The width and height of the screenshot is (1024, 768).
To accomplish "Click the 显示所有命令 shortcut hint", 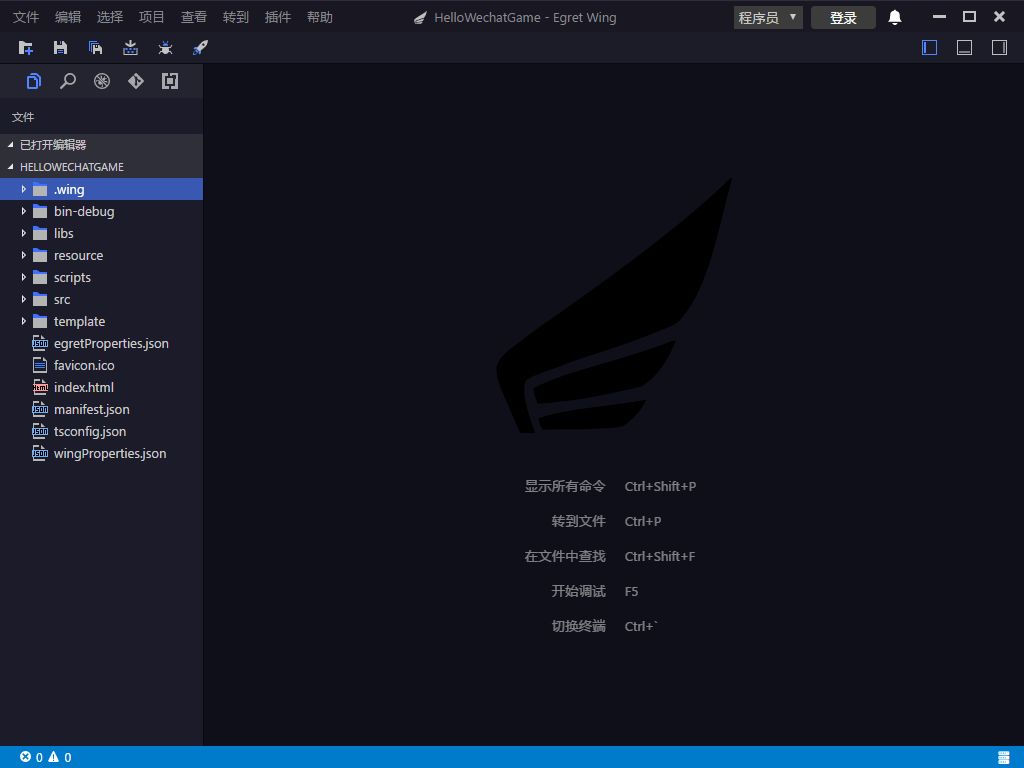I will 565,486.
